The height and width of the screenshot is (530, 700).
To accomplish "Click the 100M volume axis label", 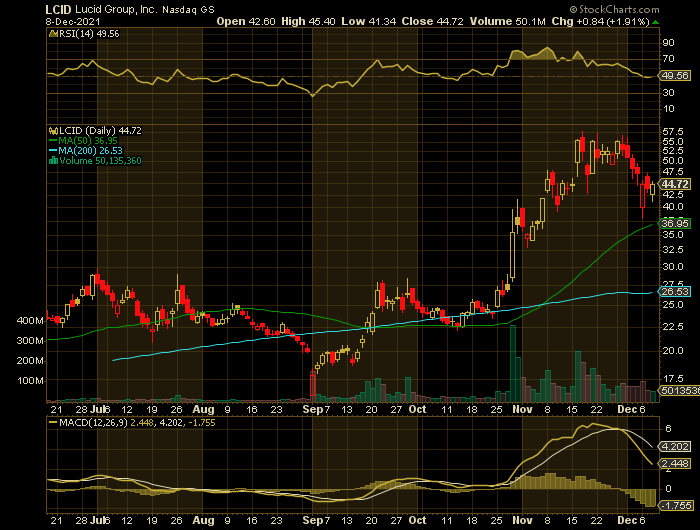I will click(x=30, y=381).
